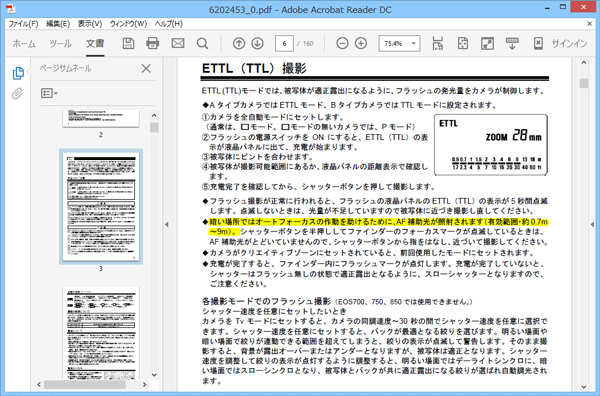Click the print icon
600x396 pixels.
(153, 43)
